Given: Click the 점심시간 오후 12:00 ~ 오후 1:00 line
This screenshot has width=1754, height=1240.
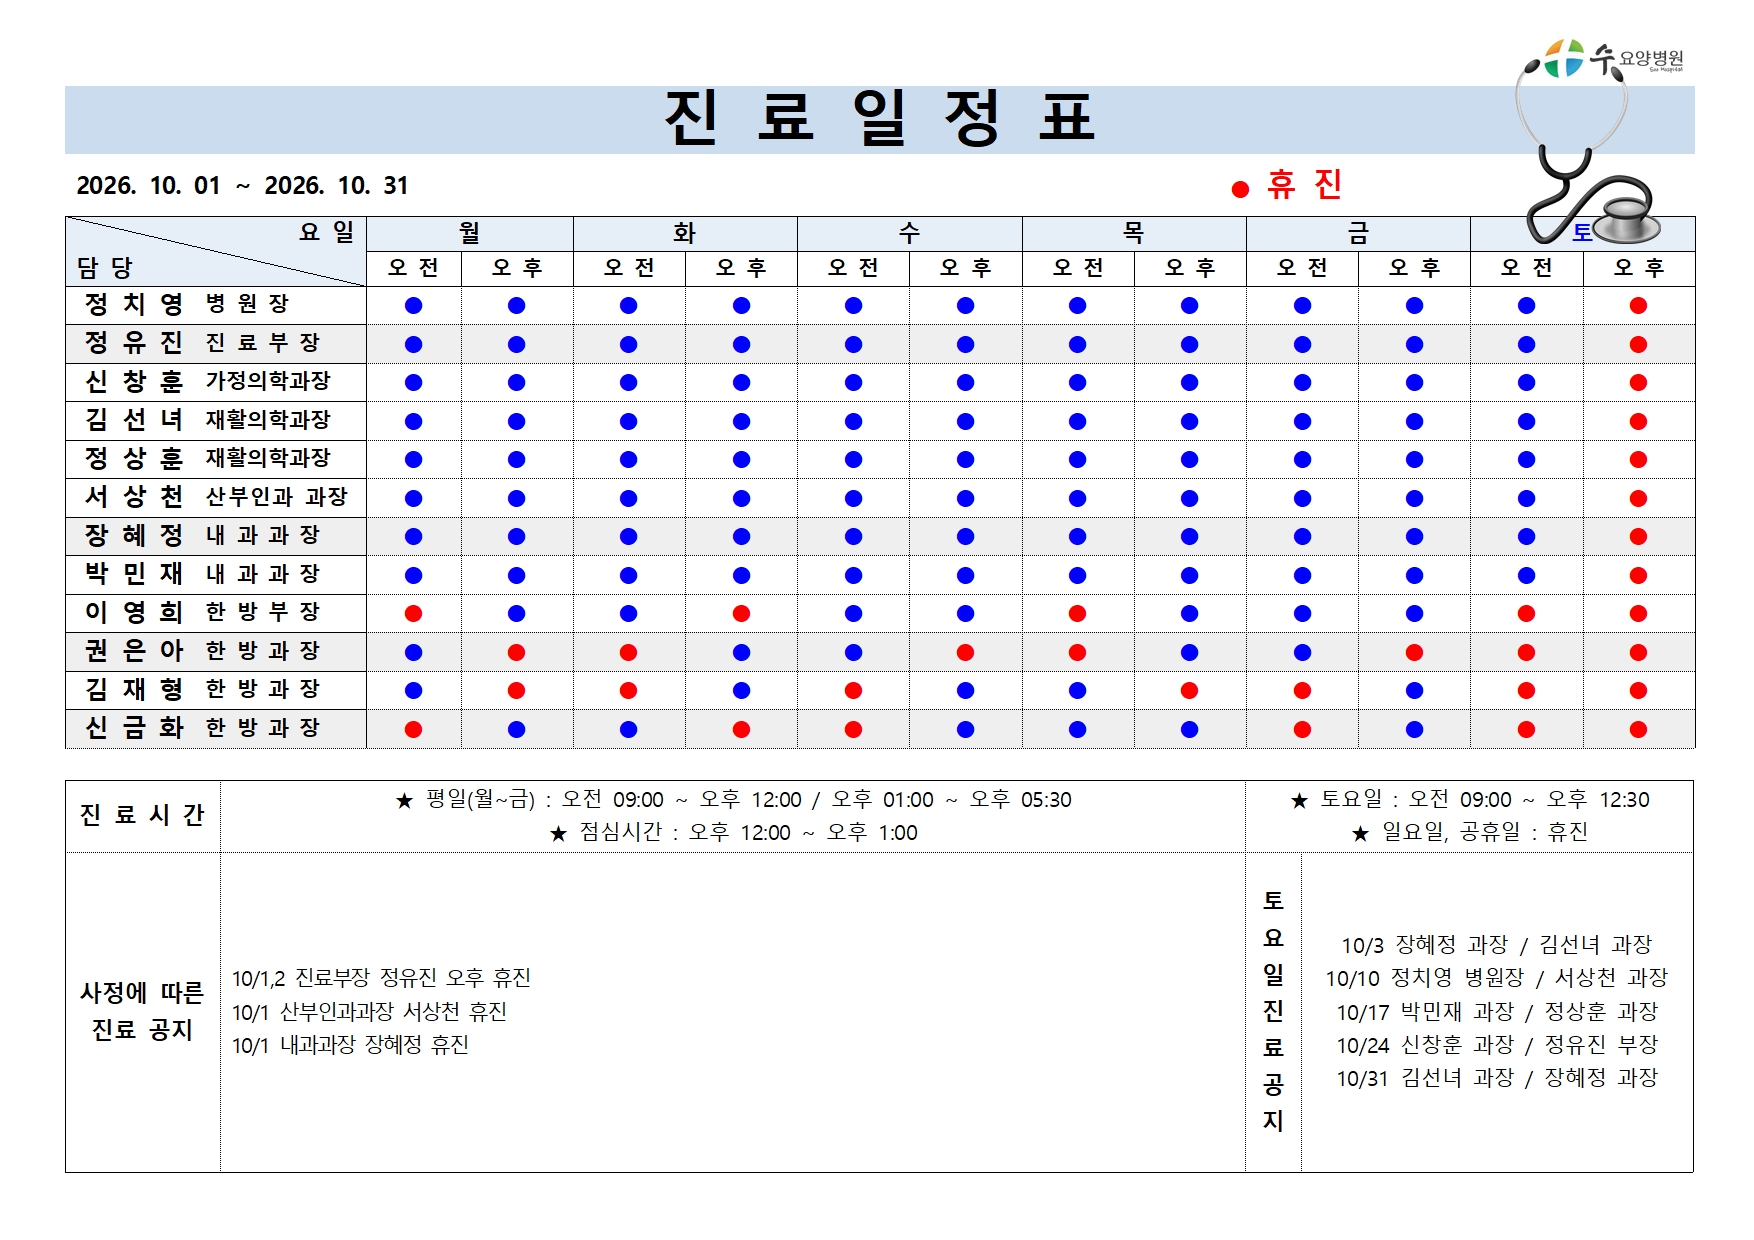Looking at the screenshot, I should [734, 832].
